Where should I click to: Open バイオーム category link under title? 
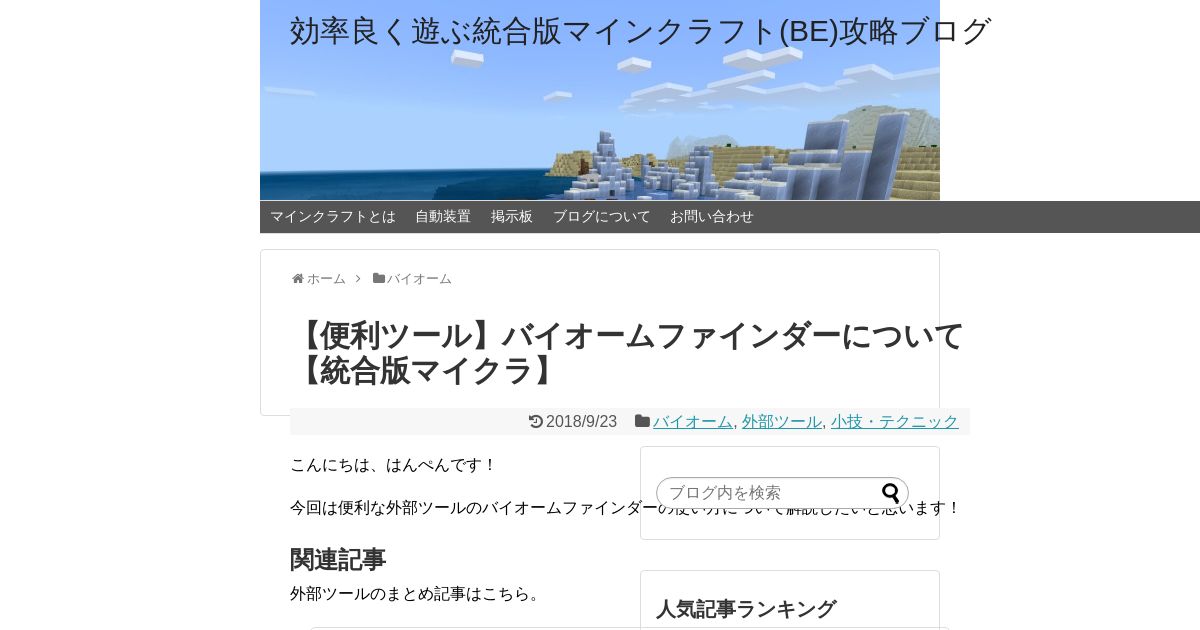693,422
